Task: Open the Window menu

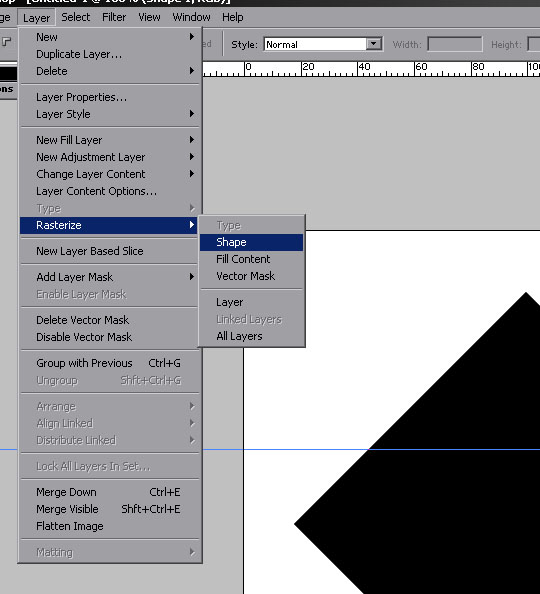Action: tap(191, 17)
